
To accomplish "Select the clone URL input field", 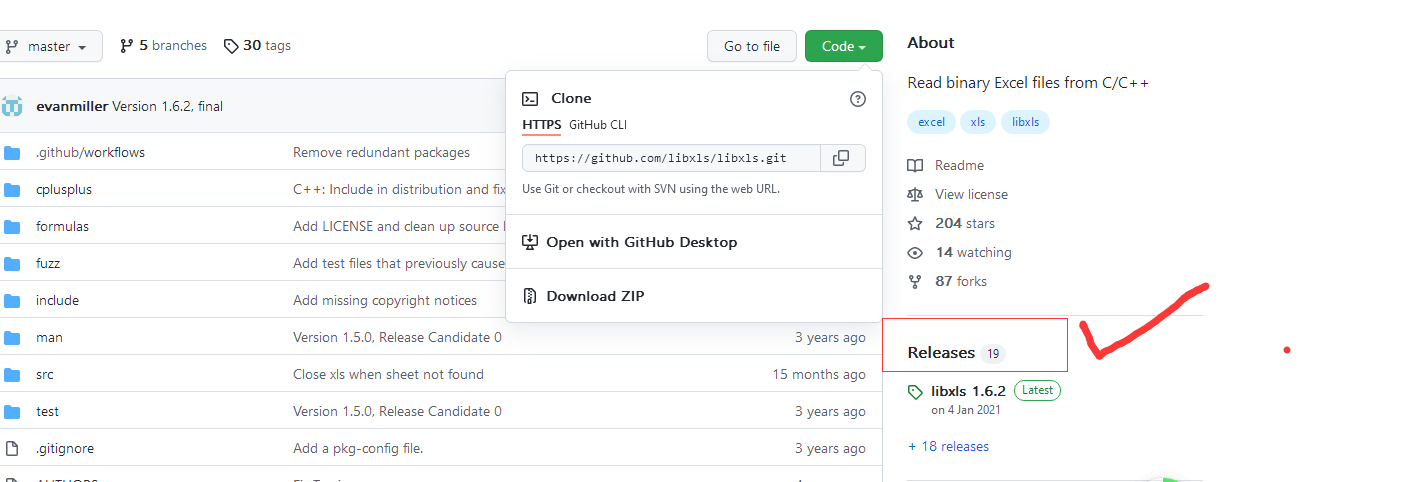I will [x=671, y=158].
